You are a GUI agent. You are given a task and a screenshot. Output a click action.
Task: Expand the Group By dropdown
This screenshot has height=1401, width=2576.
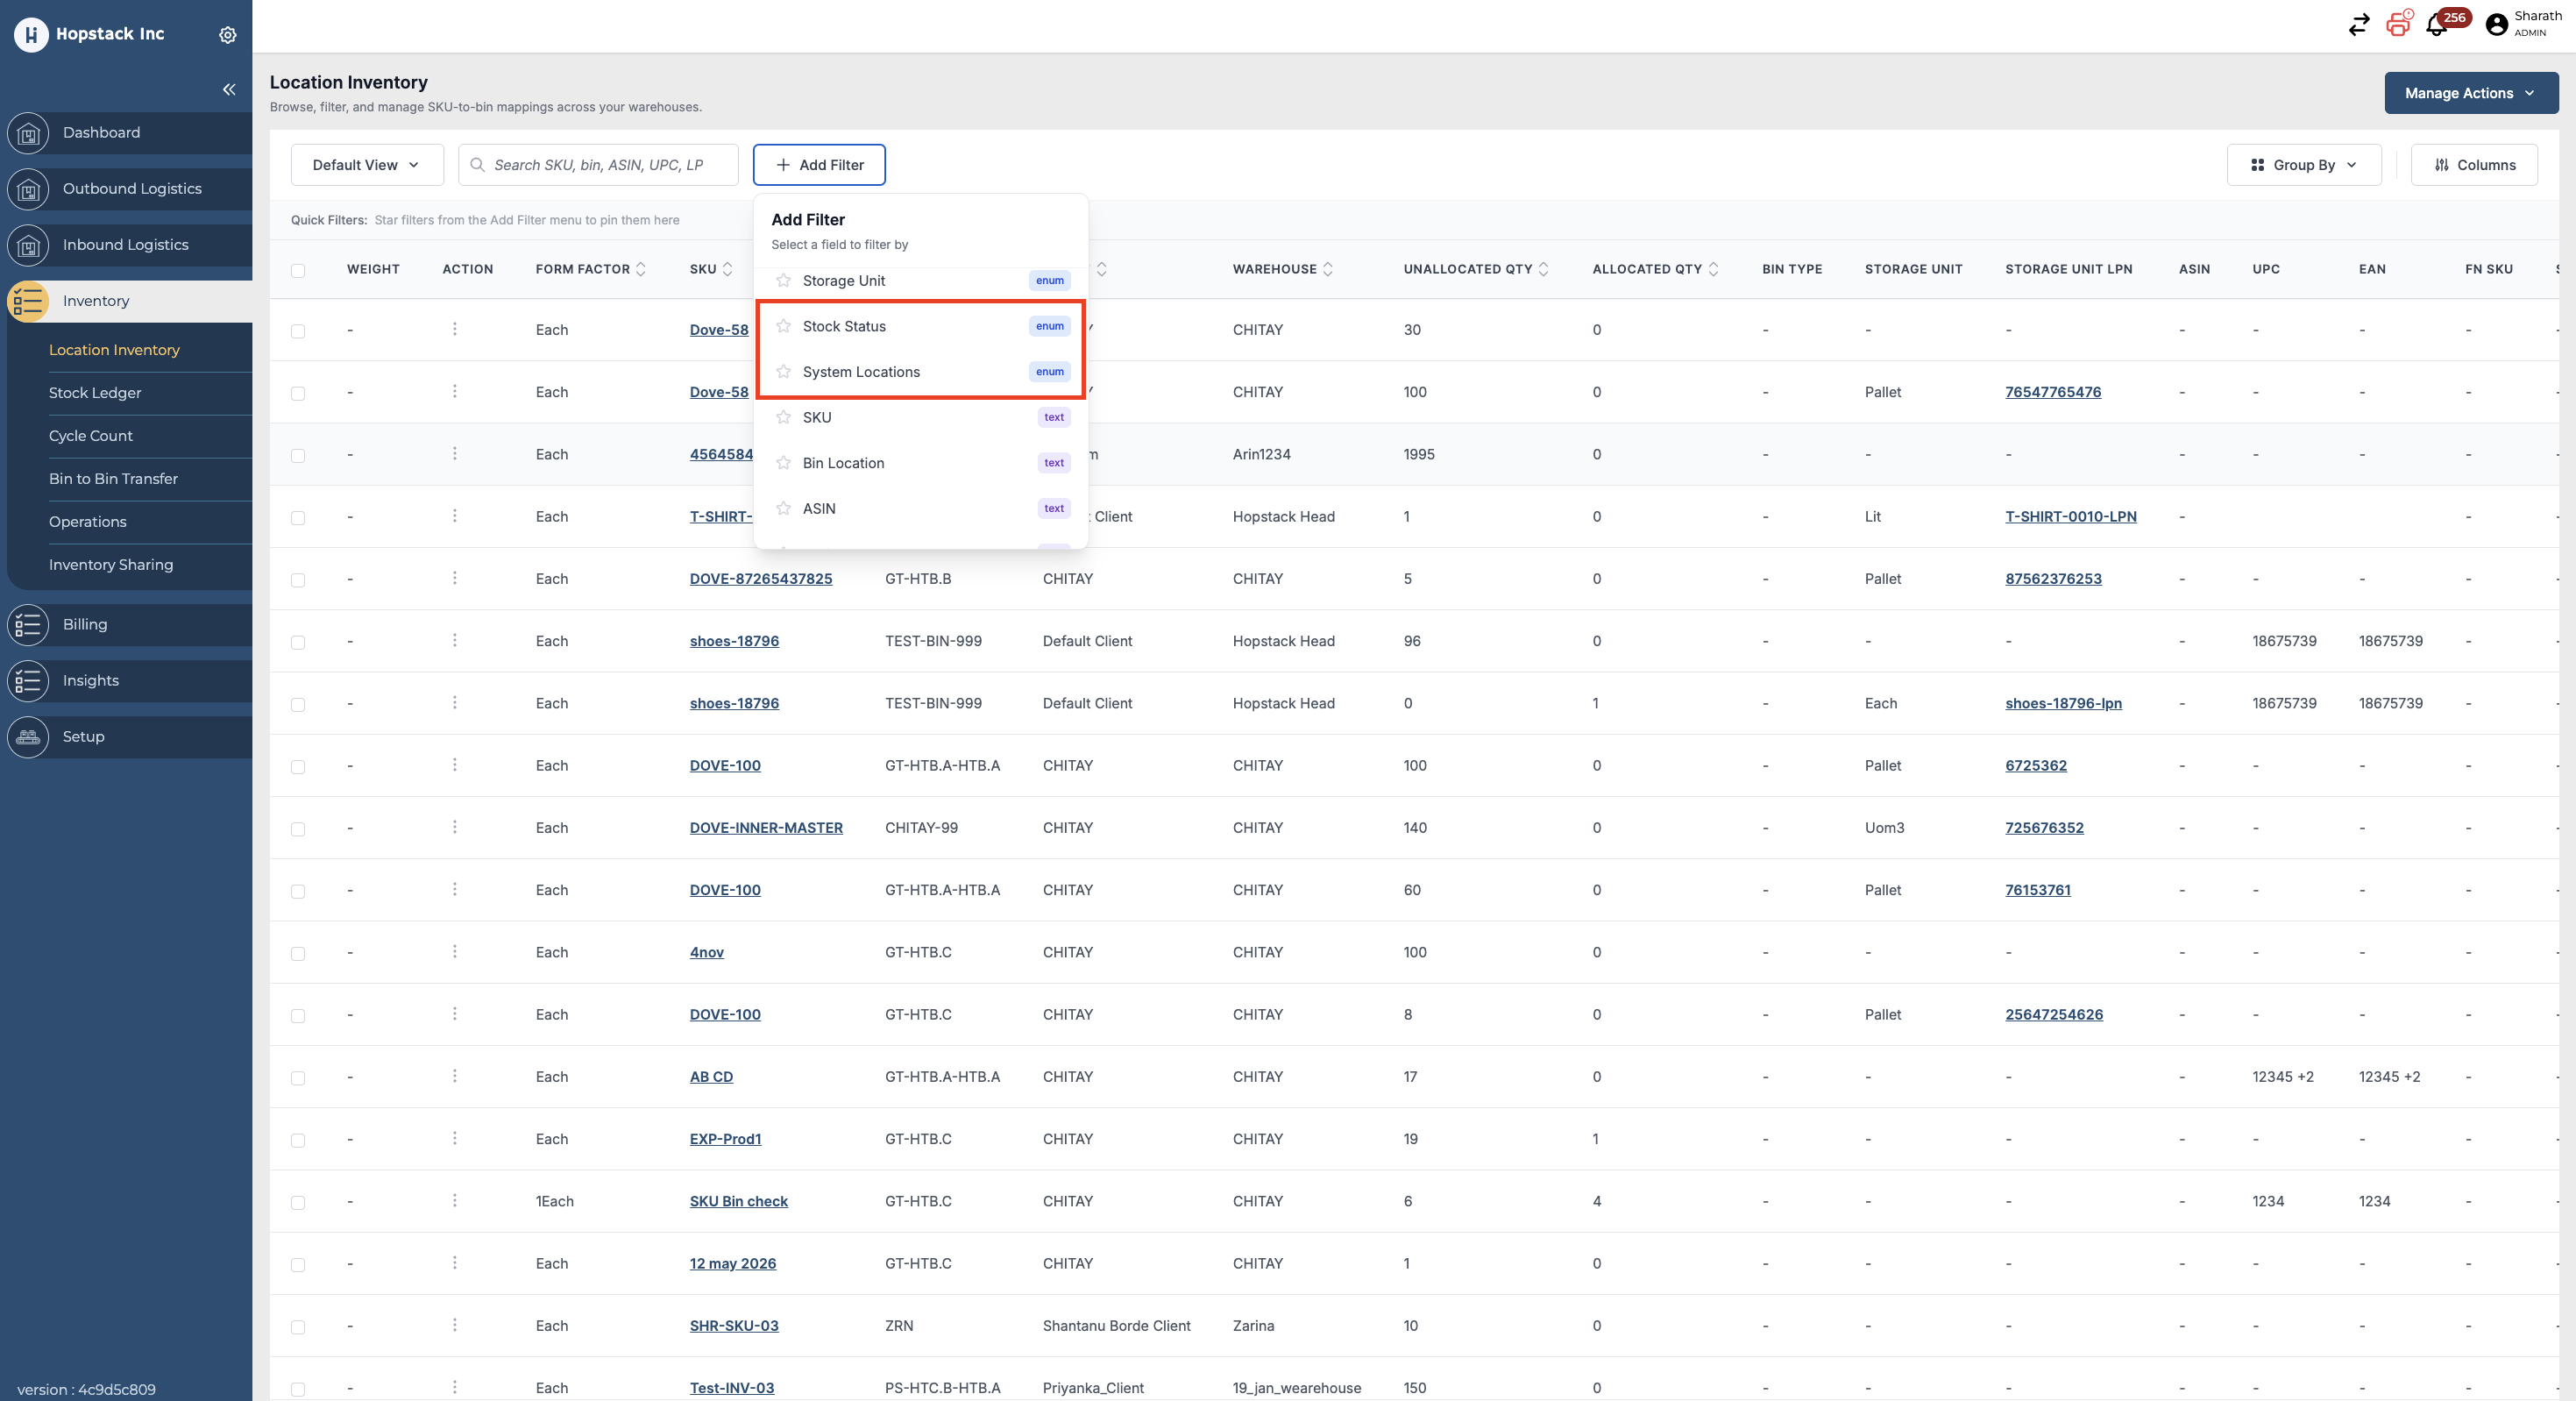click(2303, 165)
